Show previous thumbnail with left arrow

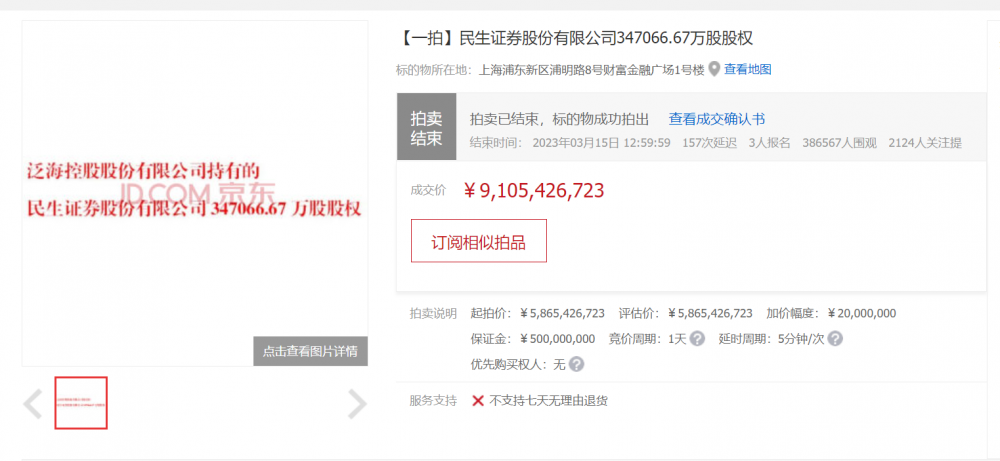[33, 404]
